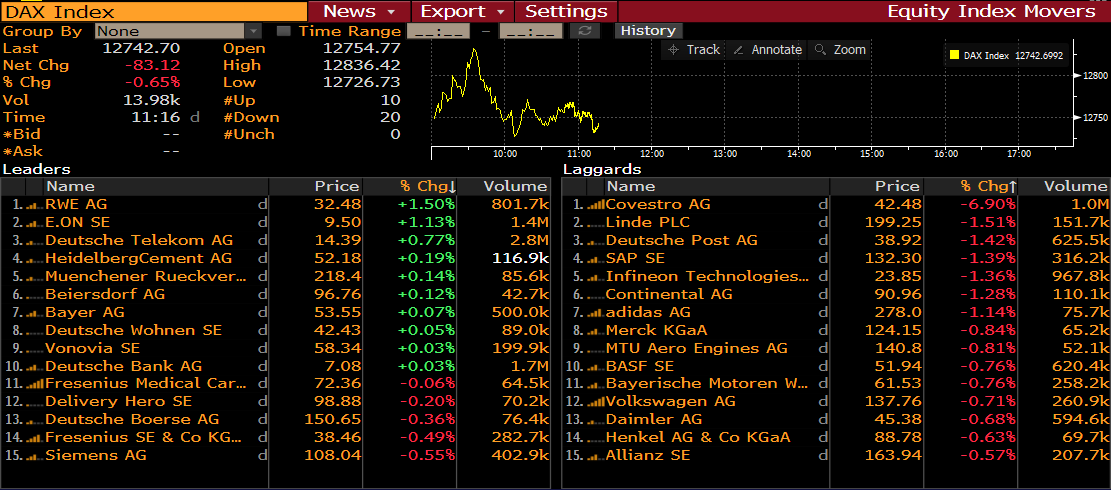This screenshot has height=490, width=1111.
Task: Click the History button
Action: point(648,30)
